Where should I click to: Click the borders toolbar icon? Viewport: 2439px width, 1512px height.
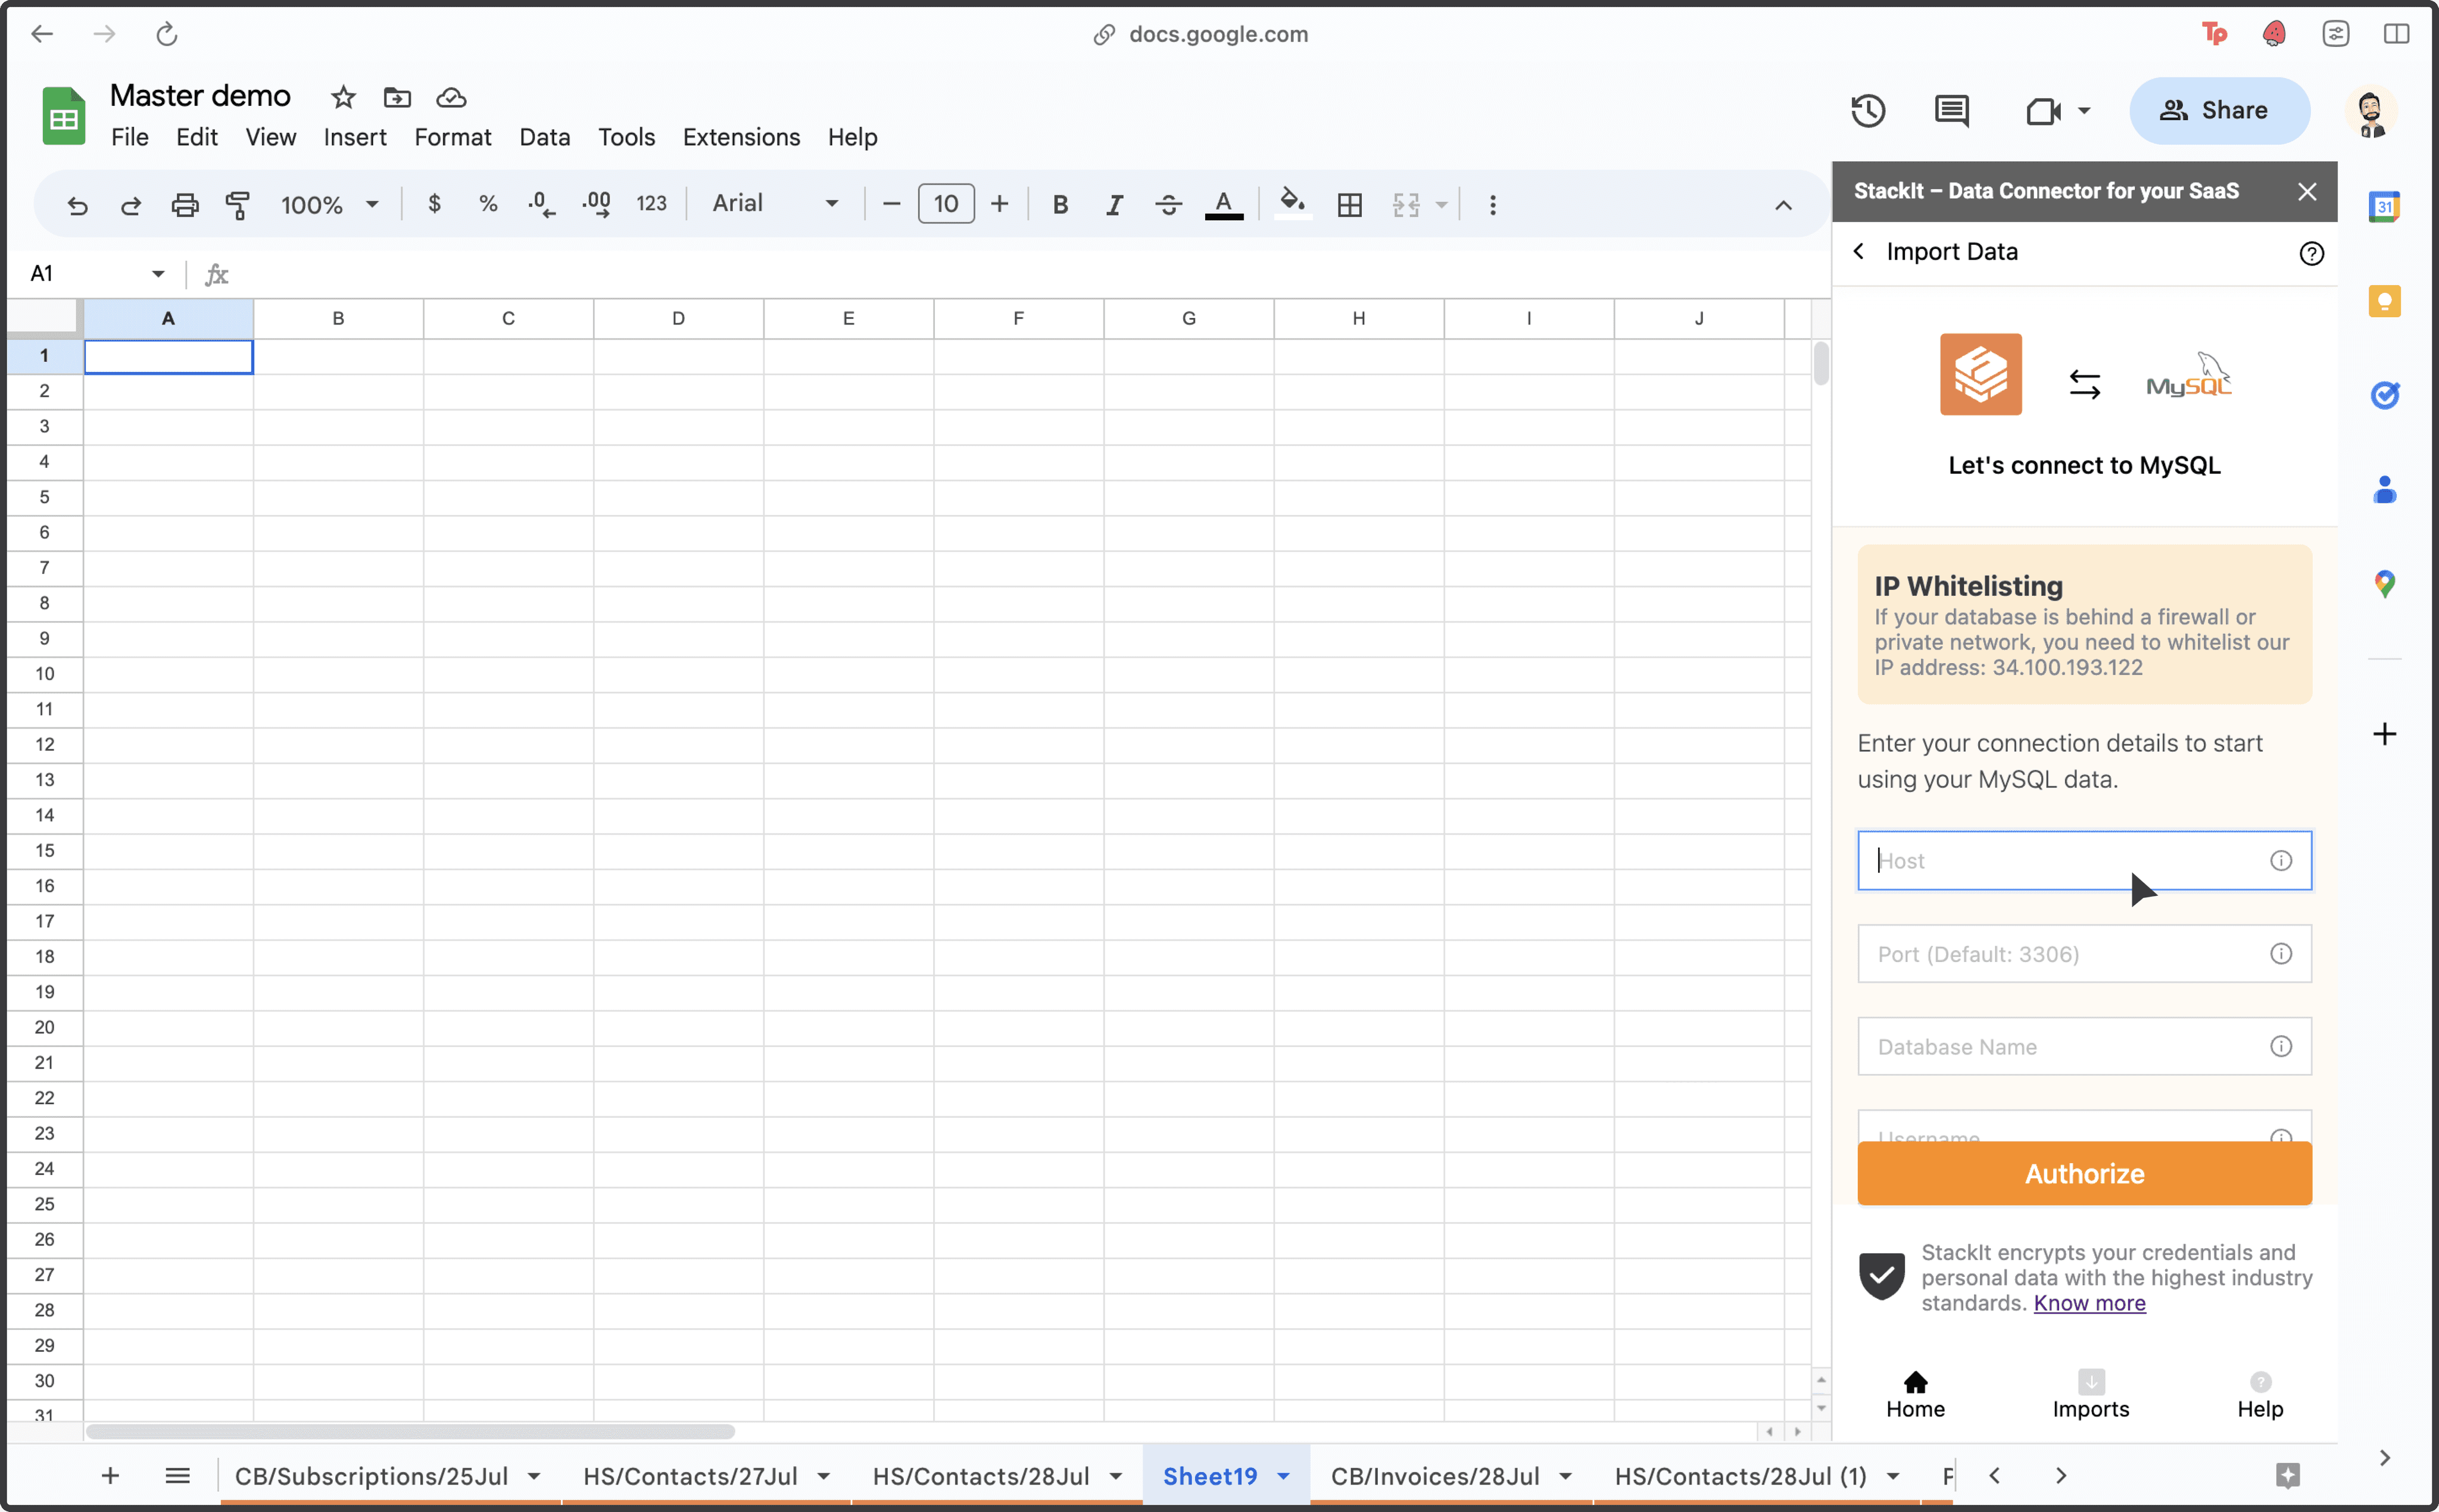pos(1349,205)
